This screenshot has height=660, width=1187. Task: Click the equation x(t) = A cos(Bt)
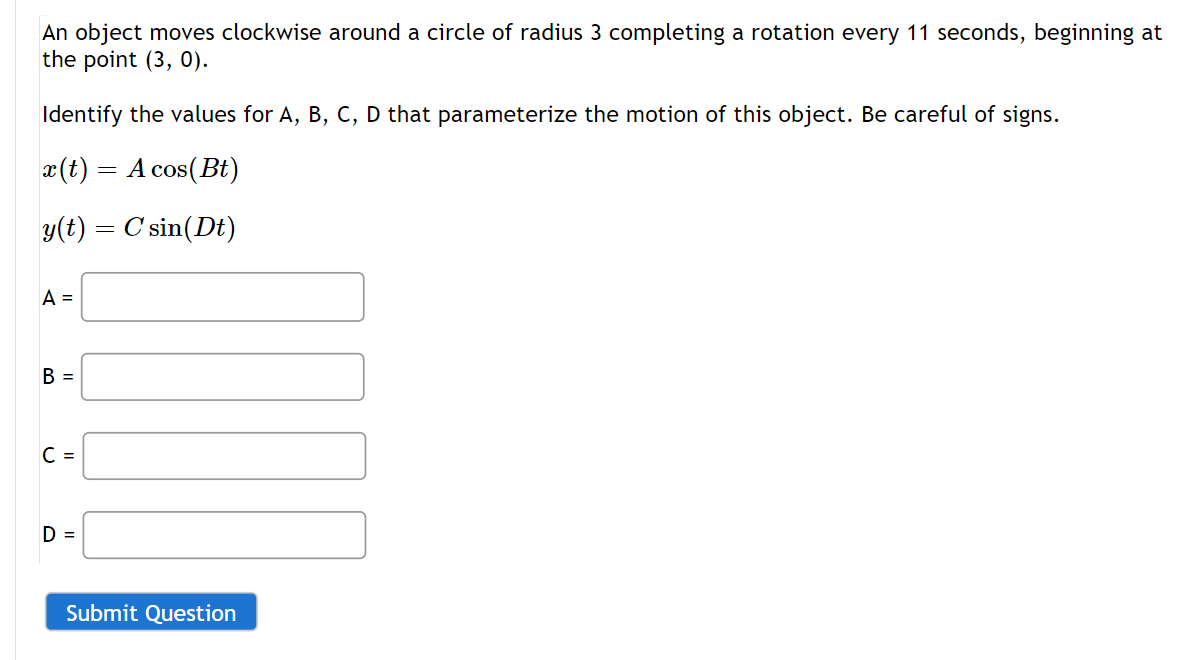click(140, 169)
